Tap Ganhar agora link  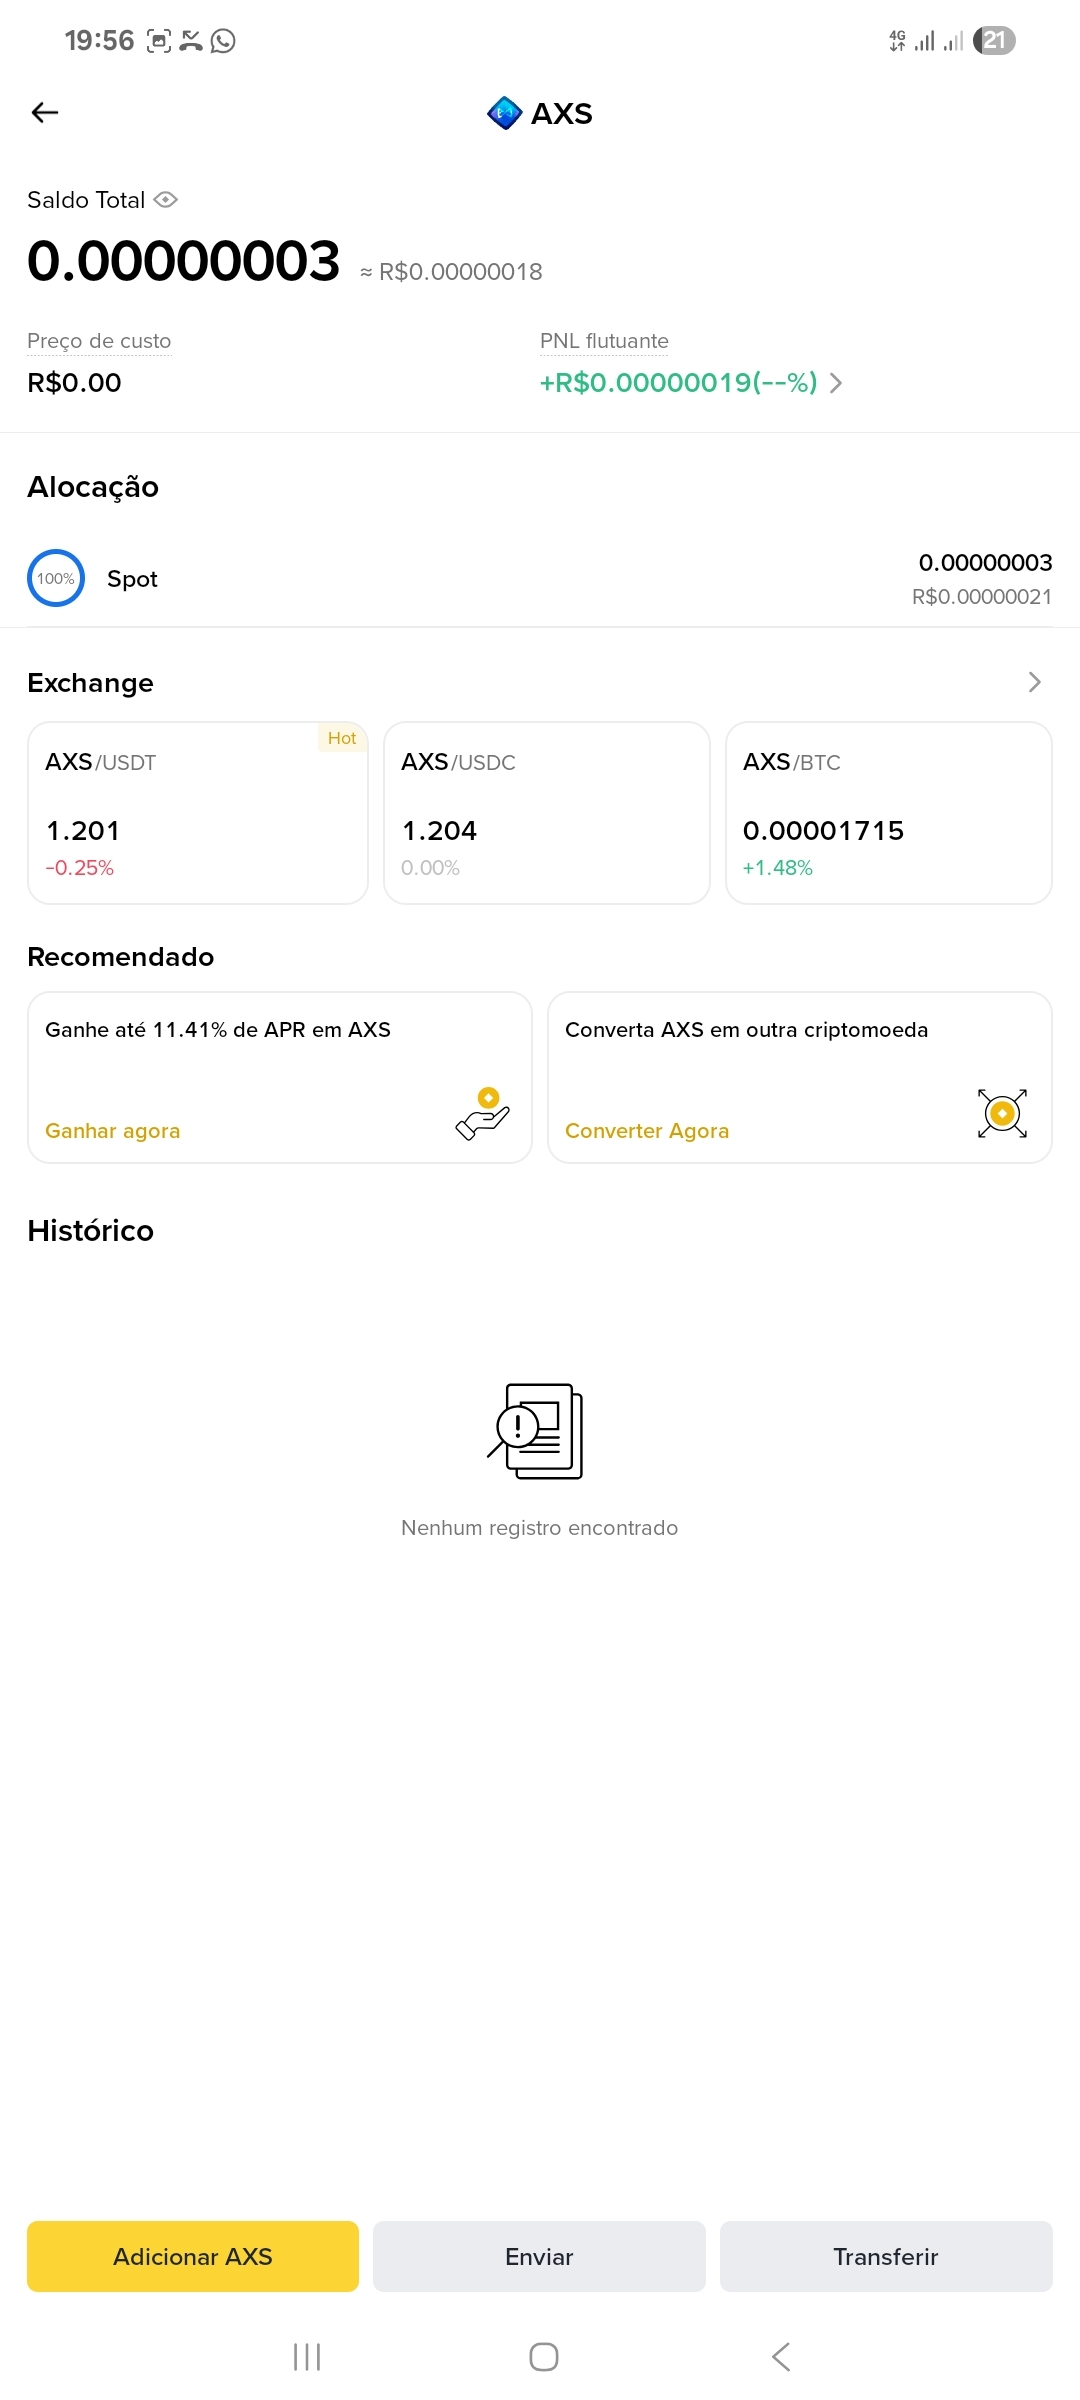coord(113,1131)
